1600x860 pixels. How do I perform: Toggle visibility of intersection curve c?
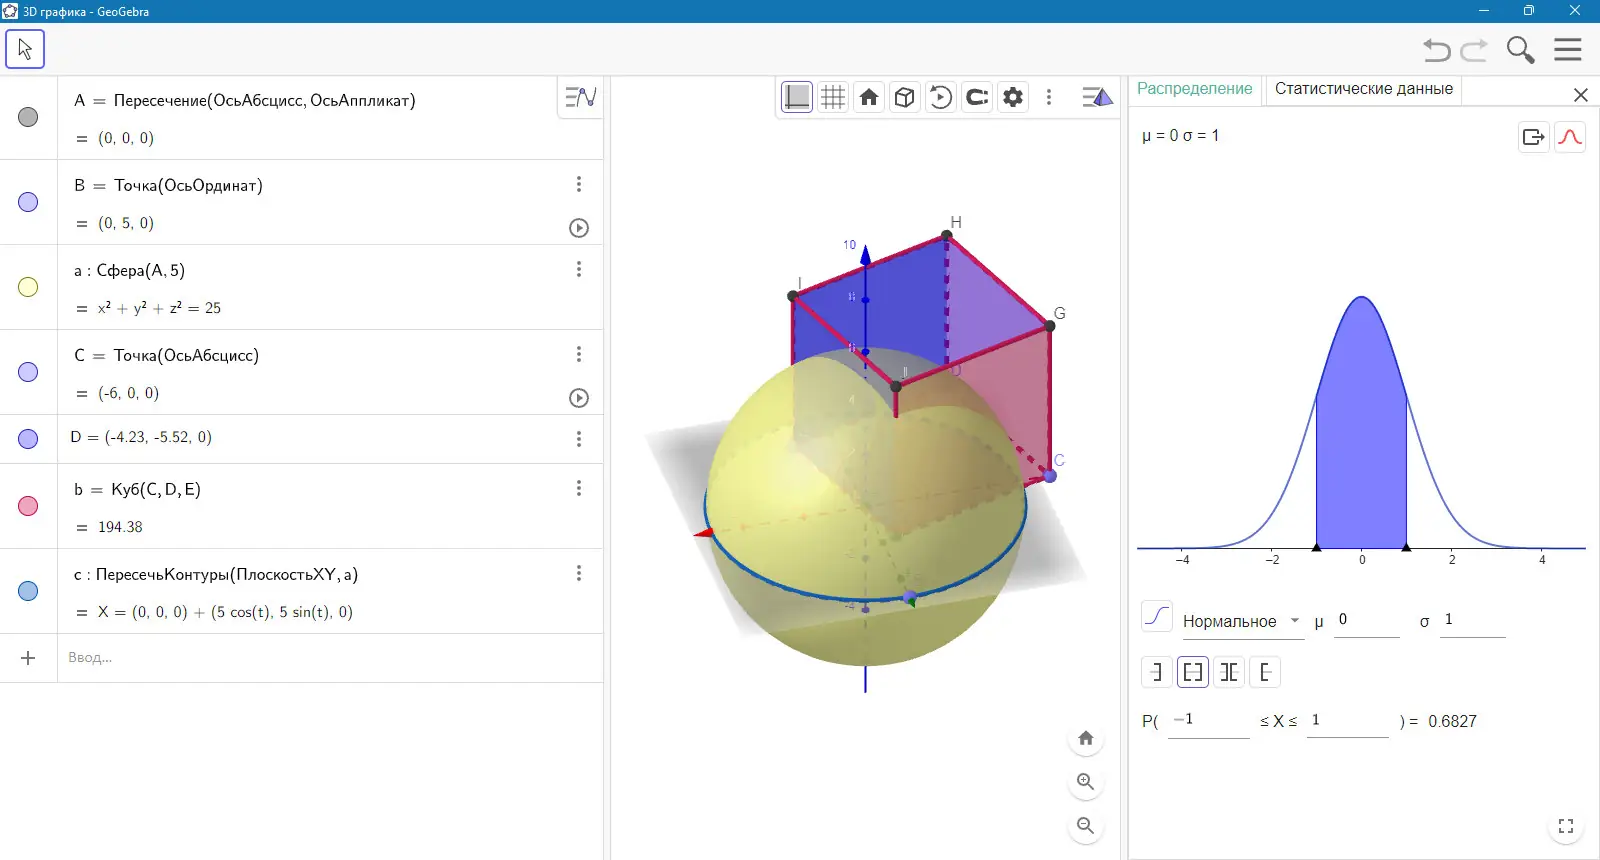[x=28, y=591]
